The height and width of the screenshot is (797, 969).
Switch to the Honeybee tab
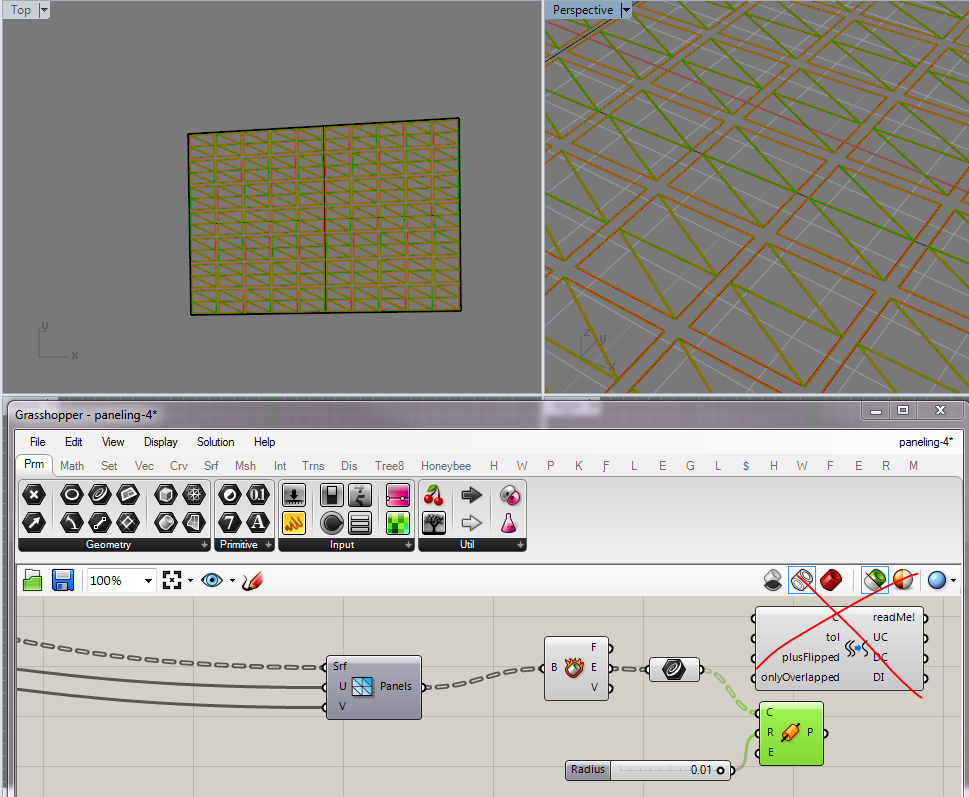tap(446, 466)
